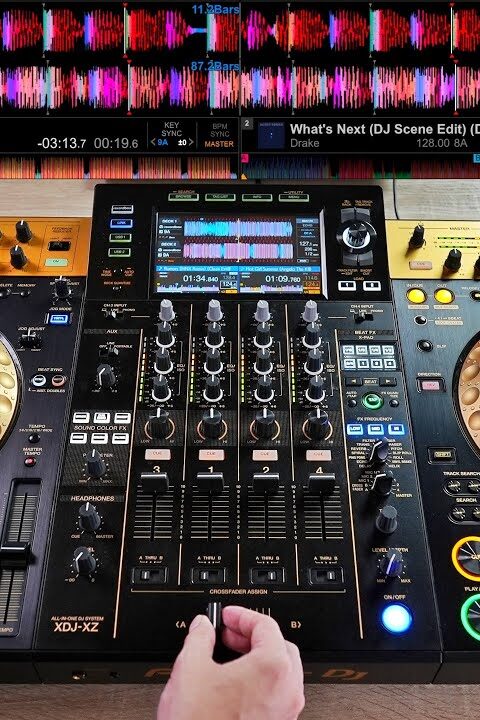Toggle headphone CUE for channel 4

[x=319, y=456]
